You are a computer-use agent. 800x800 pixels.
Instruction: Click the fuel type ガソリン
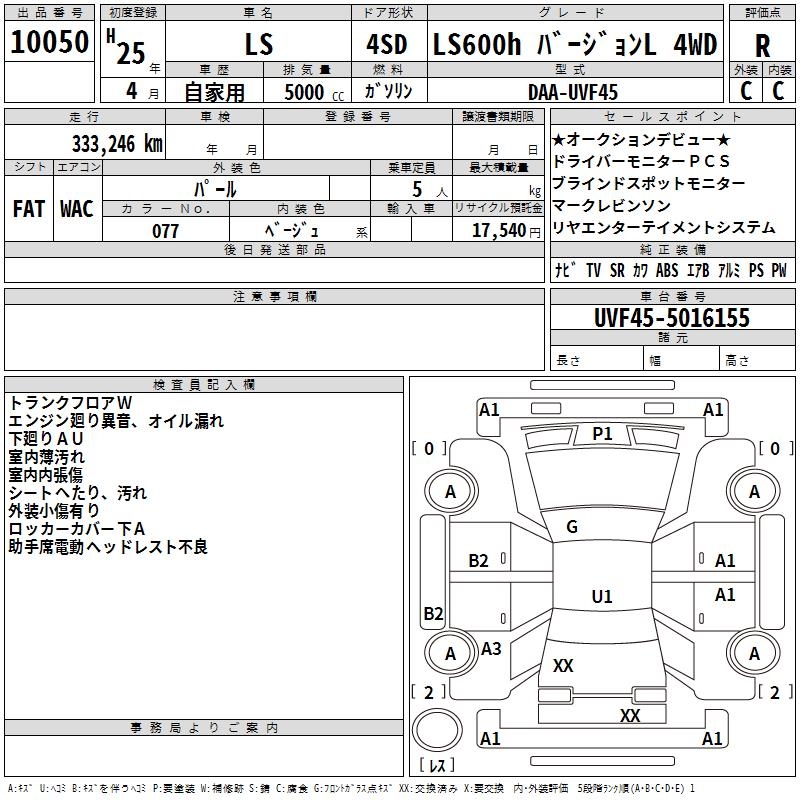(x=388, y=91)
